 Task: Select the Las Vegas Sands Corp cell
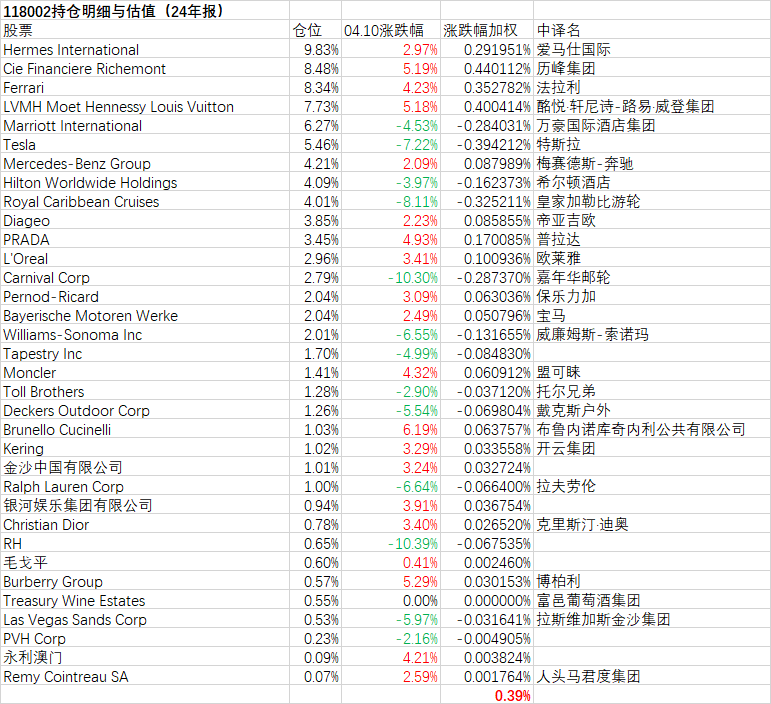point(145,619)
